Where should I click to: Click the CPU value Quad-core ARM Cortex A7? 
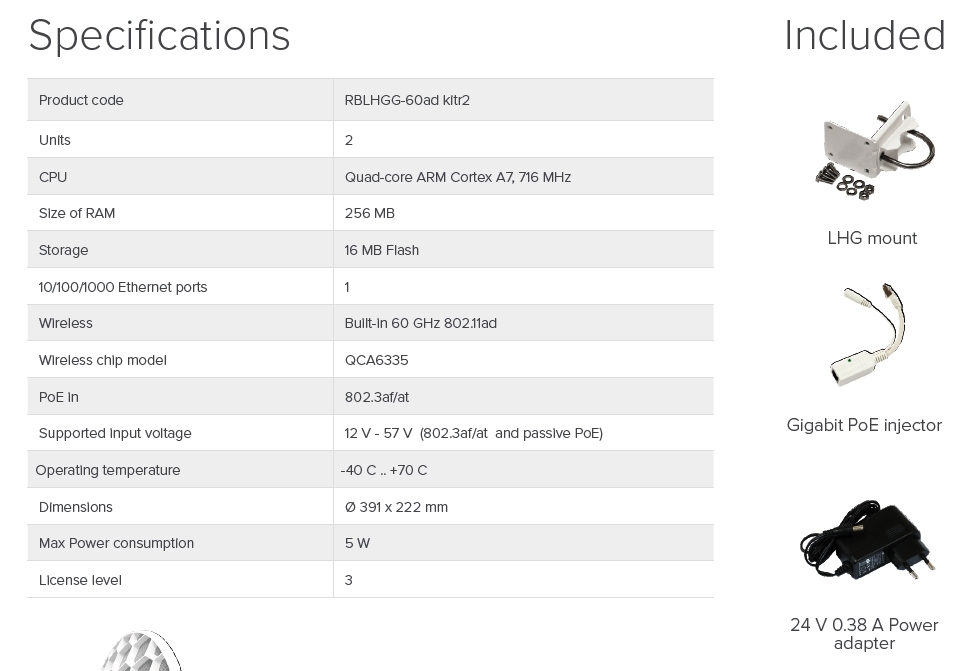click(x=457, y=177)
